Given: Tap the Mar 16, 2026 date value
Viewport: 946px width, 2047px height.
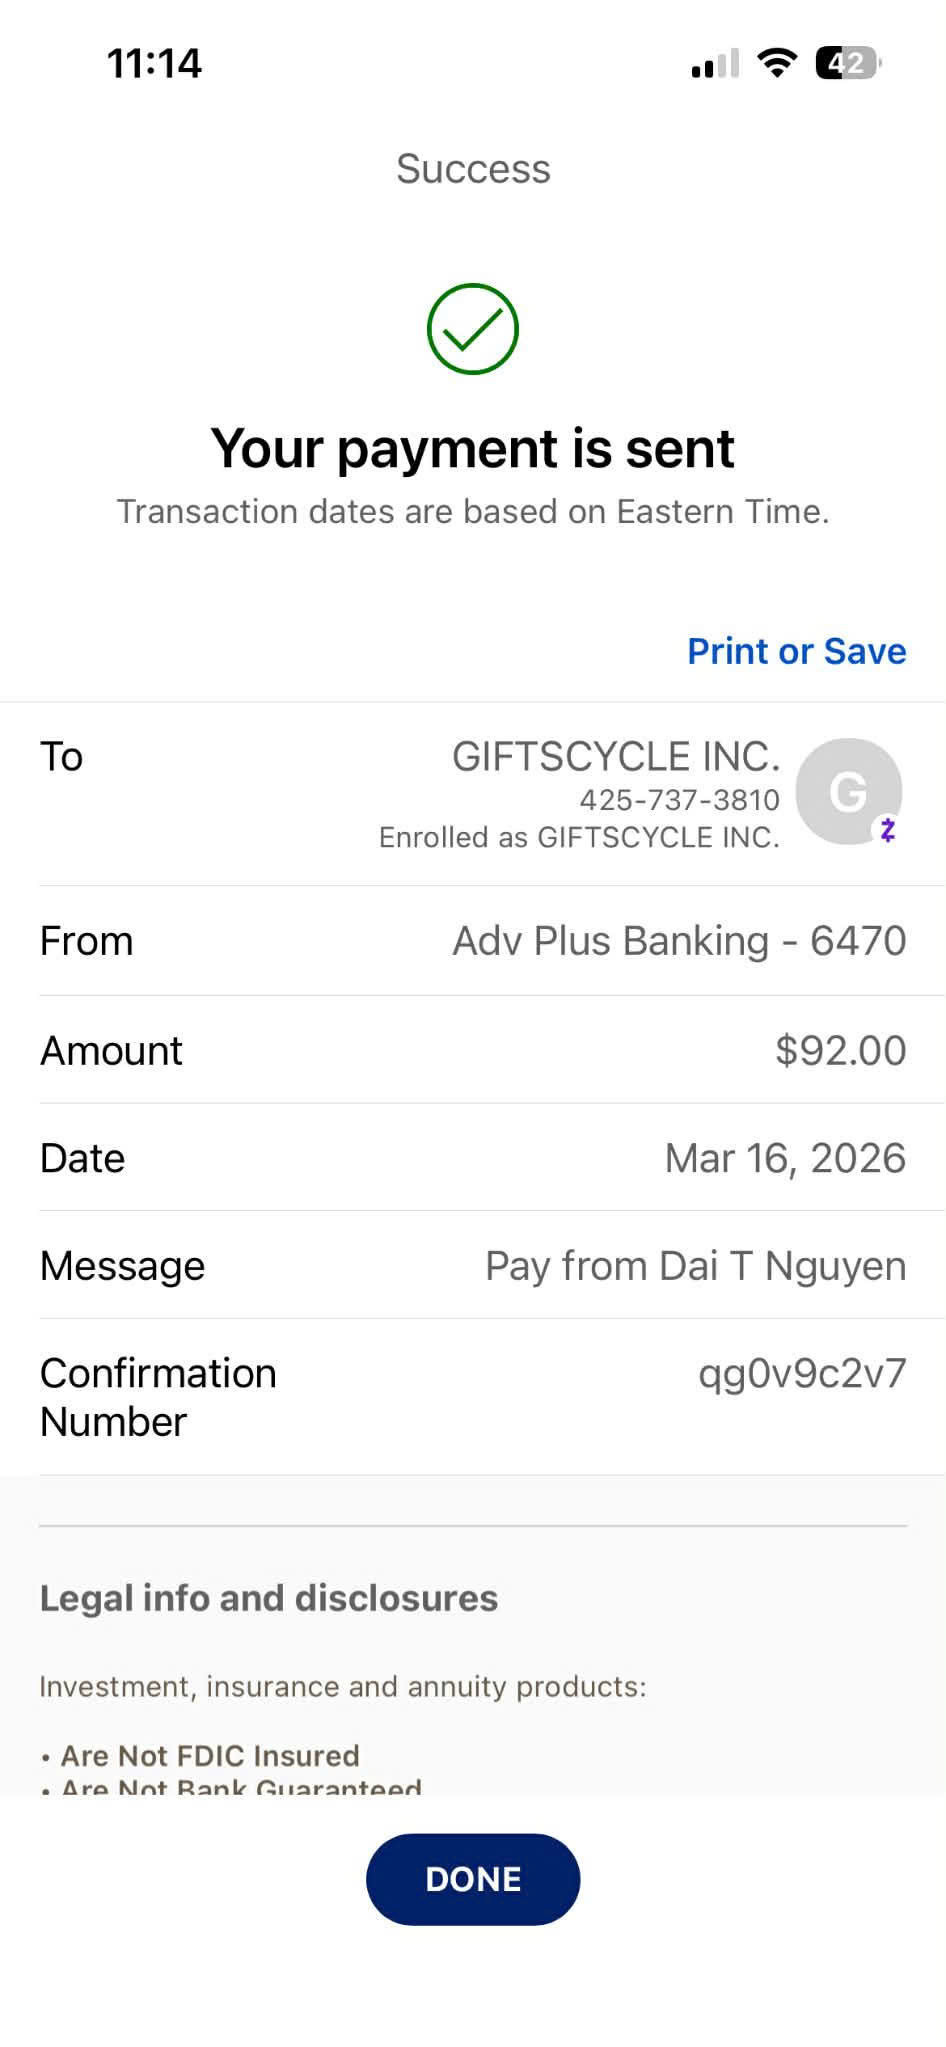Looking at the screenshot, I should pos(785,1158).
